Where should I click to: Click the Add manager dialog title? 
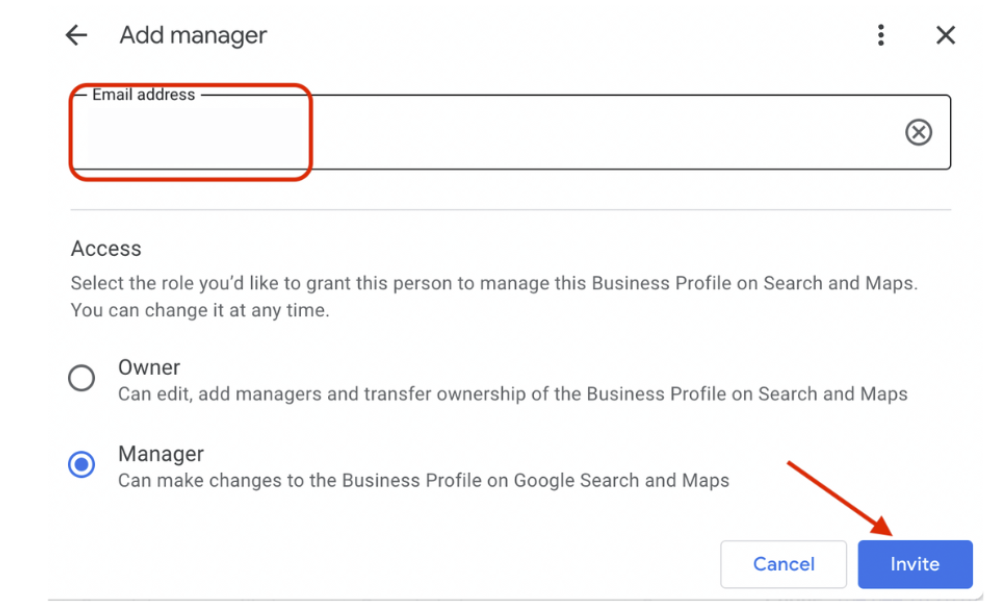click(x=193, y=36)
